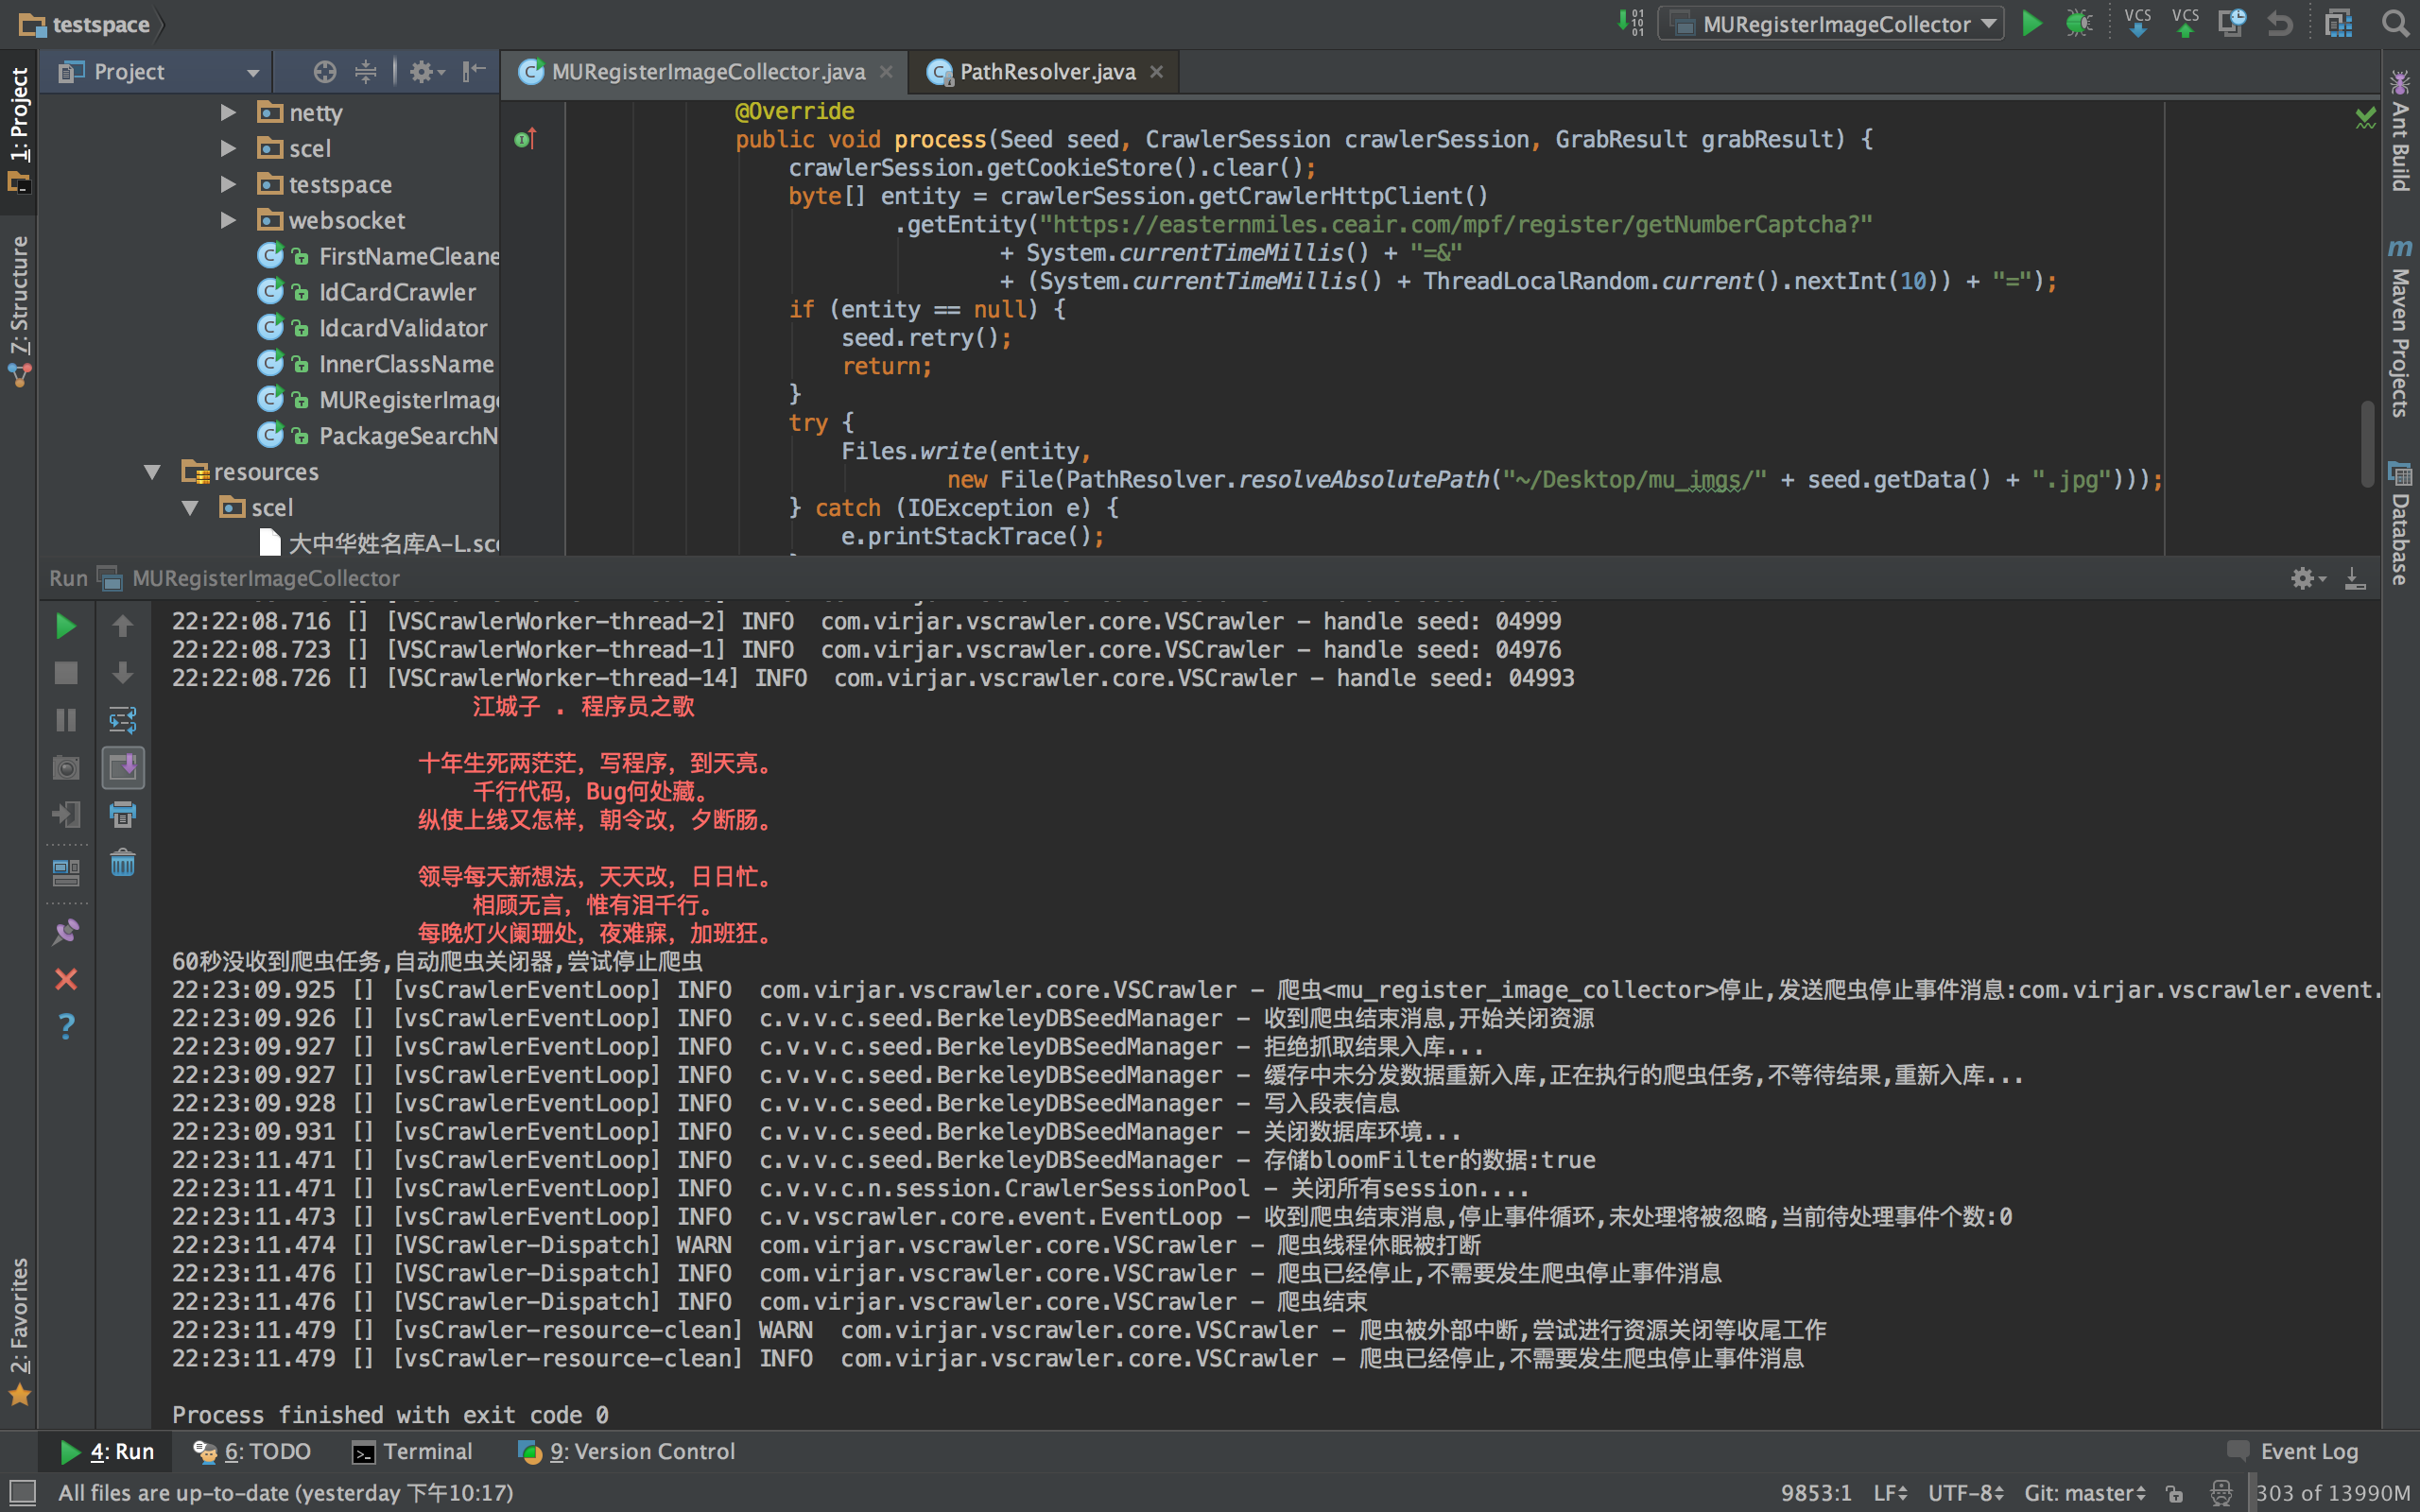The image size is (2420, 1512).
Task: Collapse the resources folder
Action: 153,472
